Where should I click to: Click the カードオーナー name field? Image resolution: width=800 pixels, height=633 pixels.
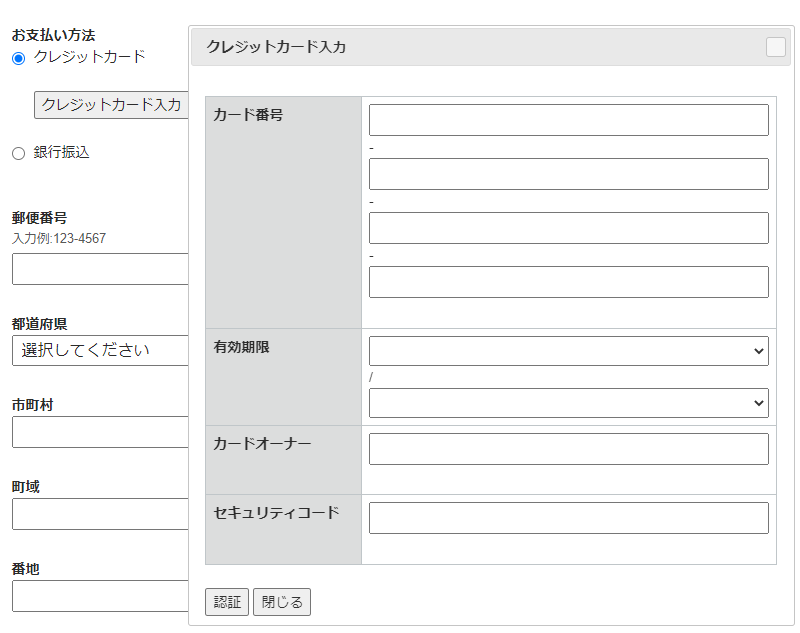568,448
